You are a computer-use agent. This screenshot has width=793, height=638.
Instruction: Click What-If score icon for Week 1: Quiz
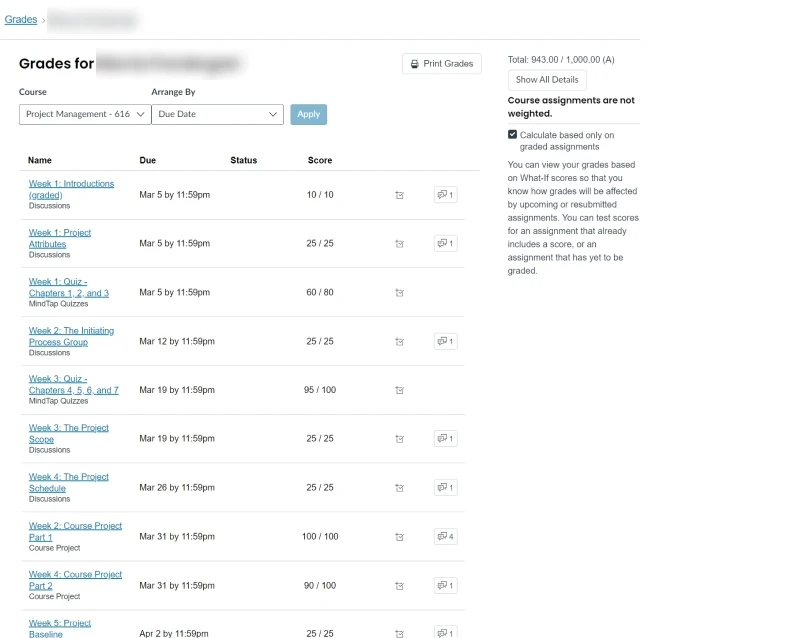[399, 293]
